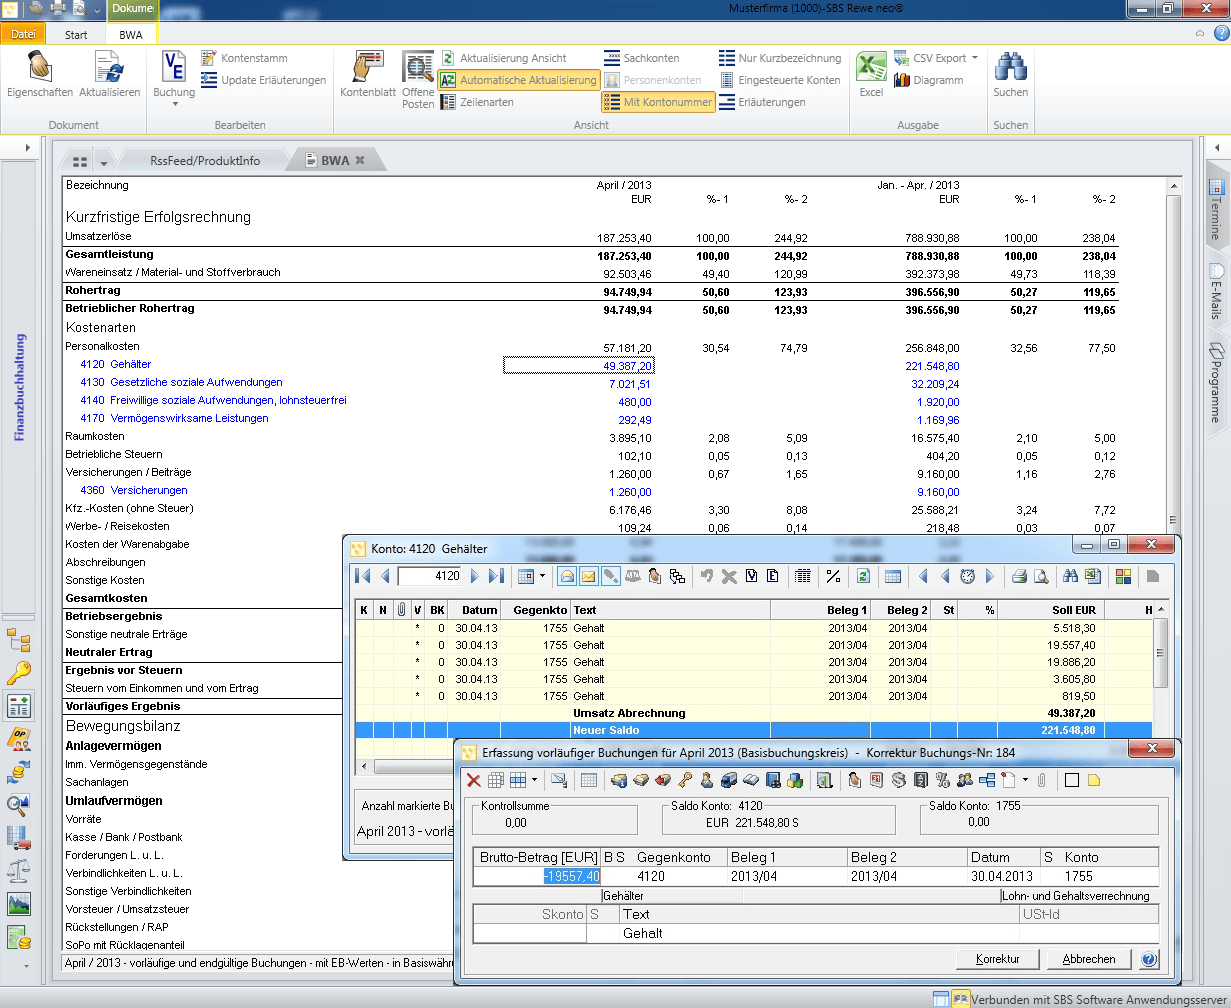Click the red delete X in Erfassung toolbar
Viewport: 1231px width, 1008px height.
[x=474, y=780]
